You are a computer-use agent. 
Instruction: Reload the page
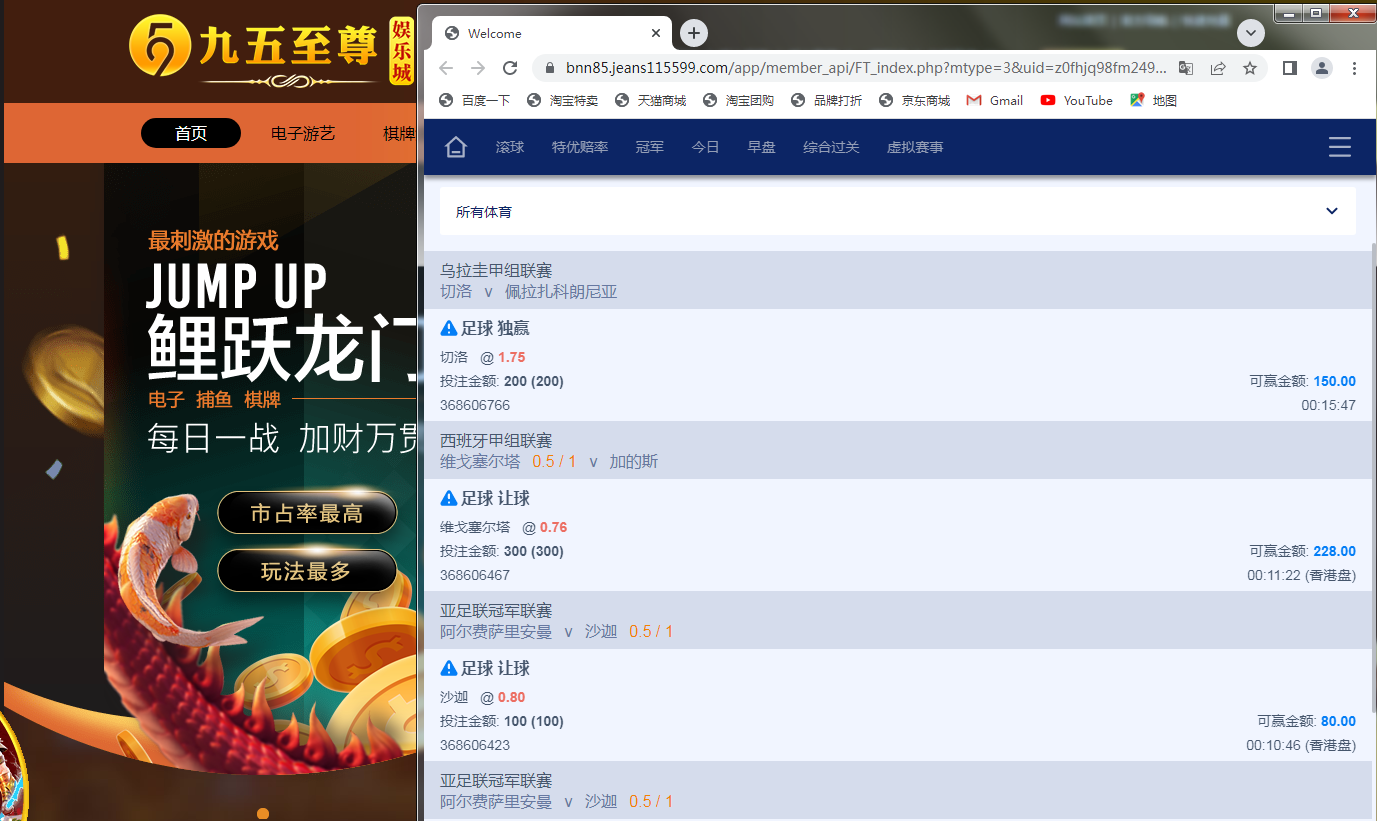pyautogui.click(x=510, y=68)
